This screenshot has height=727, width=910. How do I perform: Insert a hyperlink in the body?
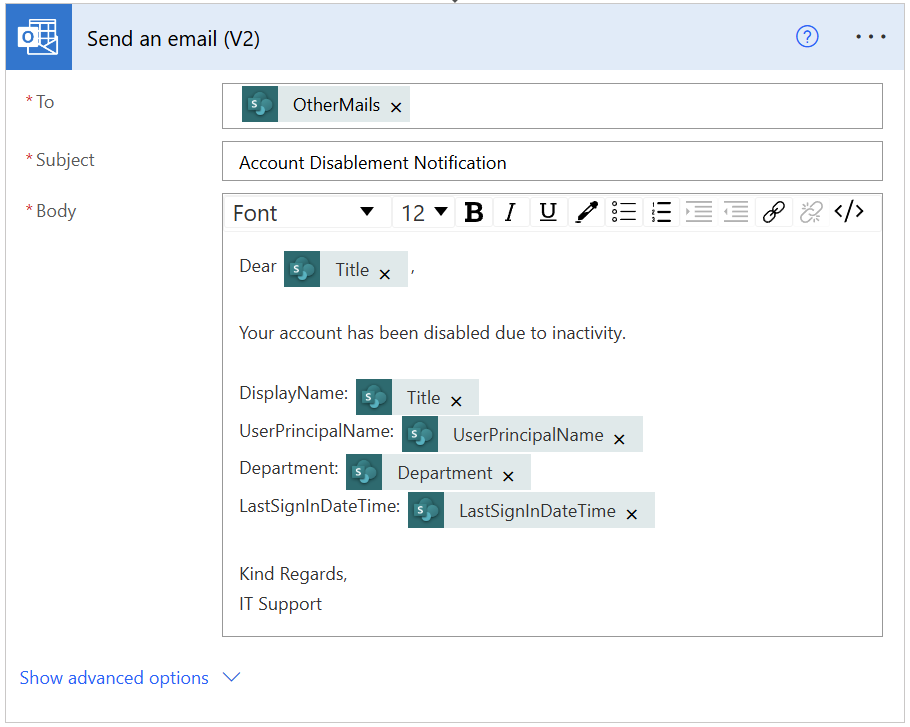(x=773, y=212)
